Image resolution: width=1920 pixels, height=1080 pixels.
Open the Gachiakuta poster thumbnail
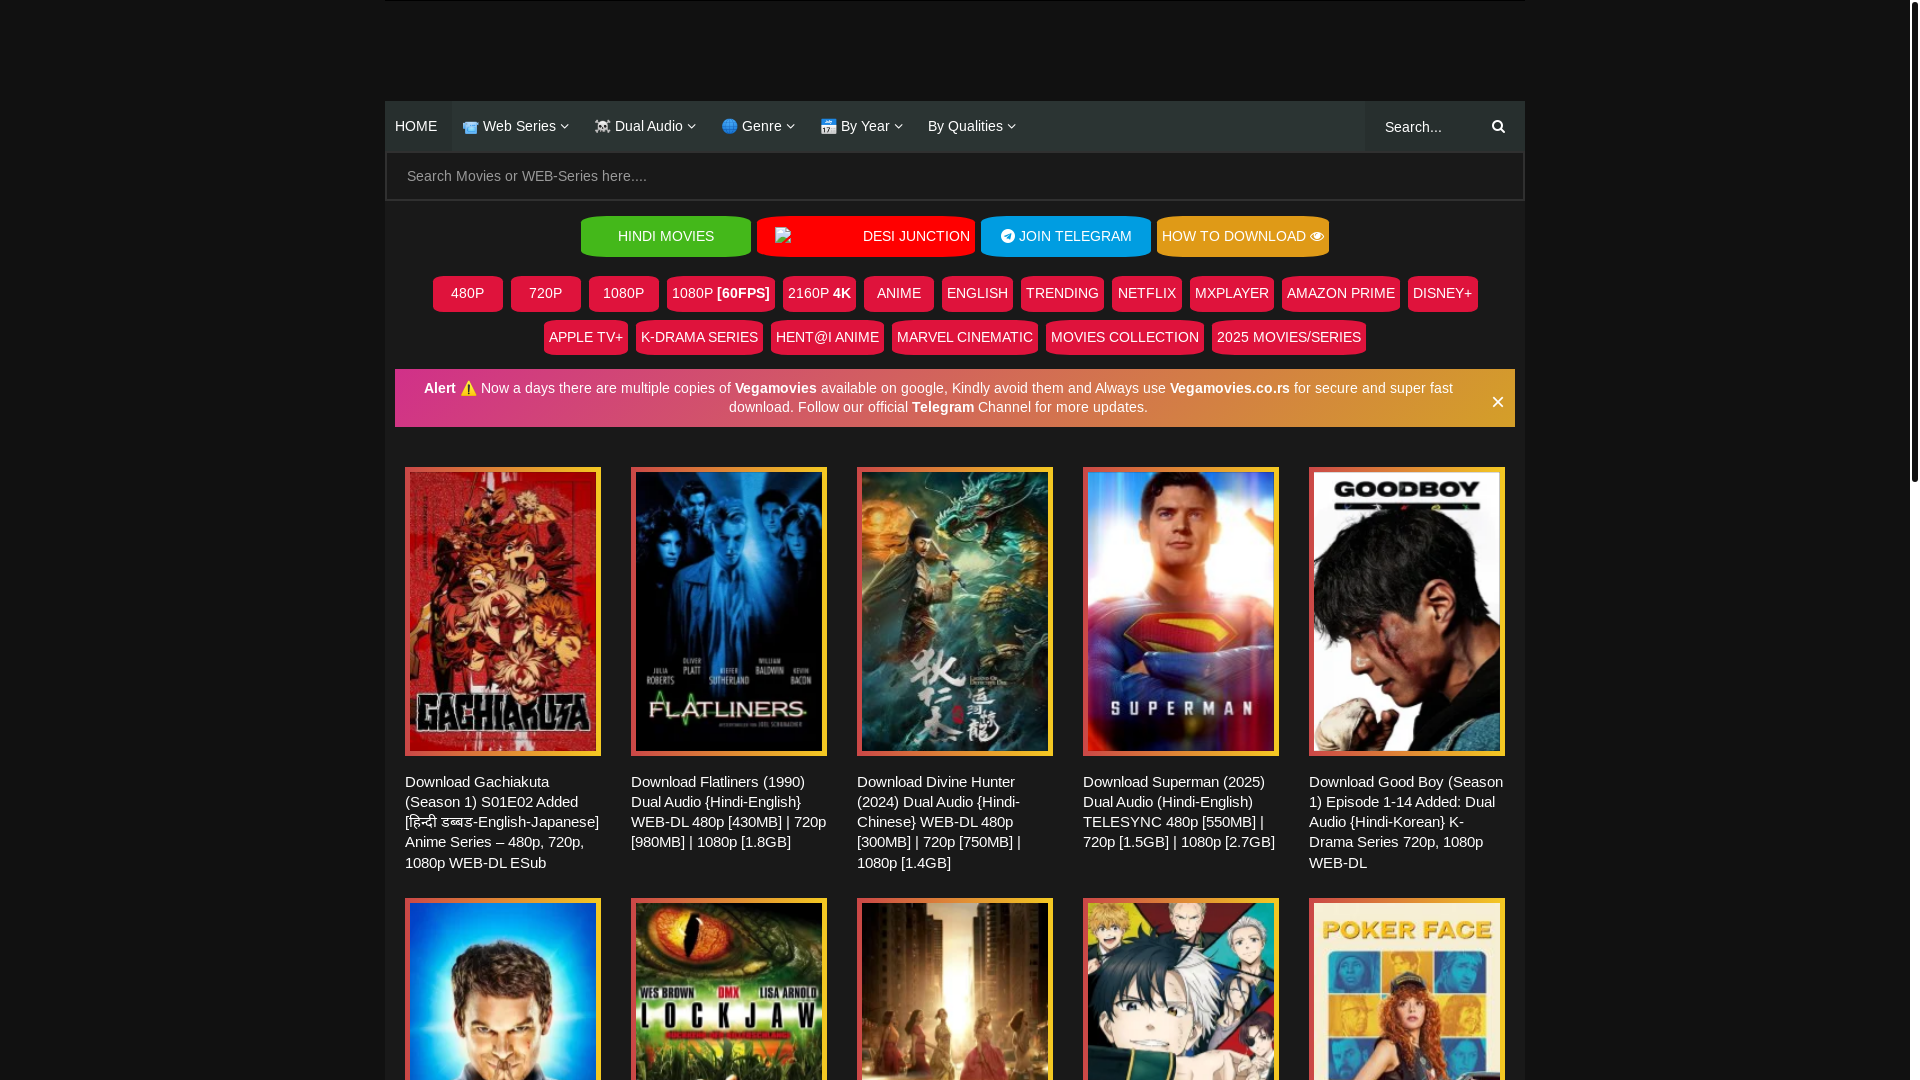503,611
